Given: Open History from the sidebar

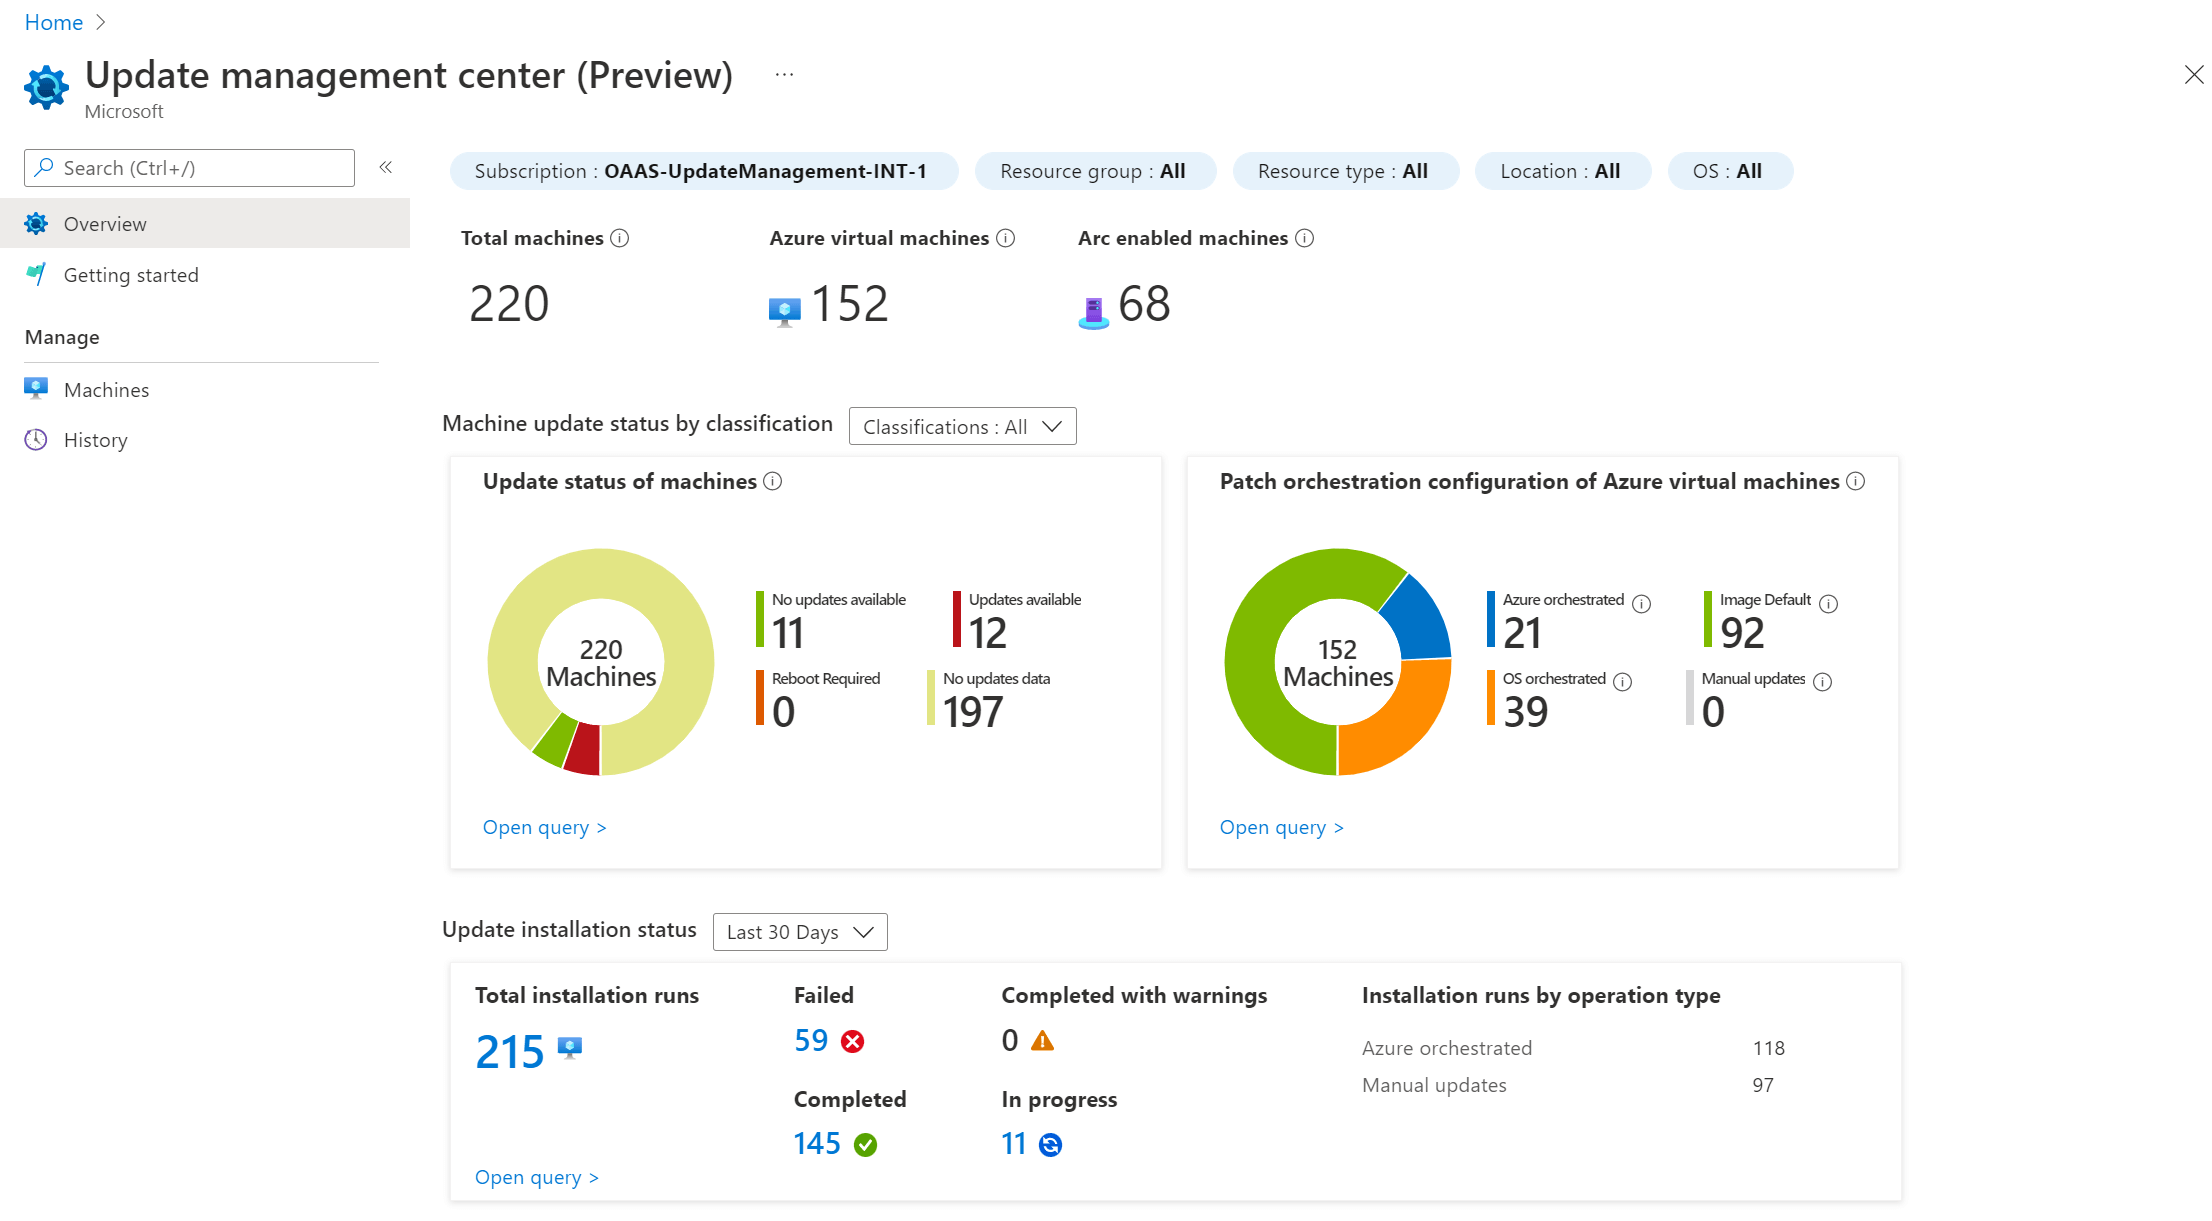Looking at the screenshot, I should point(95,440).
